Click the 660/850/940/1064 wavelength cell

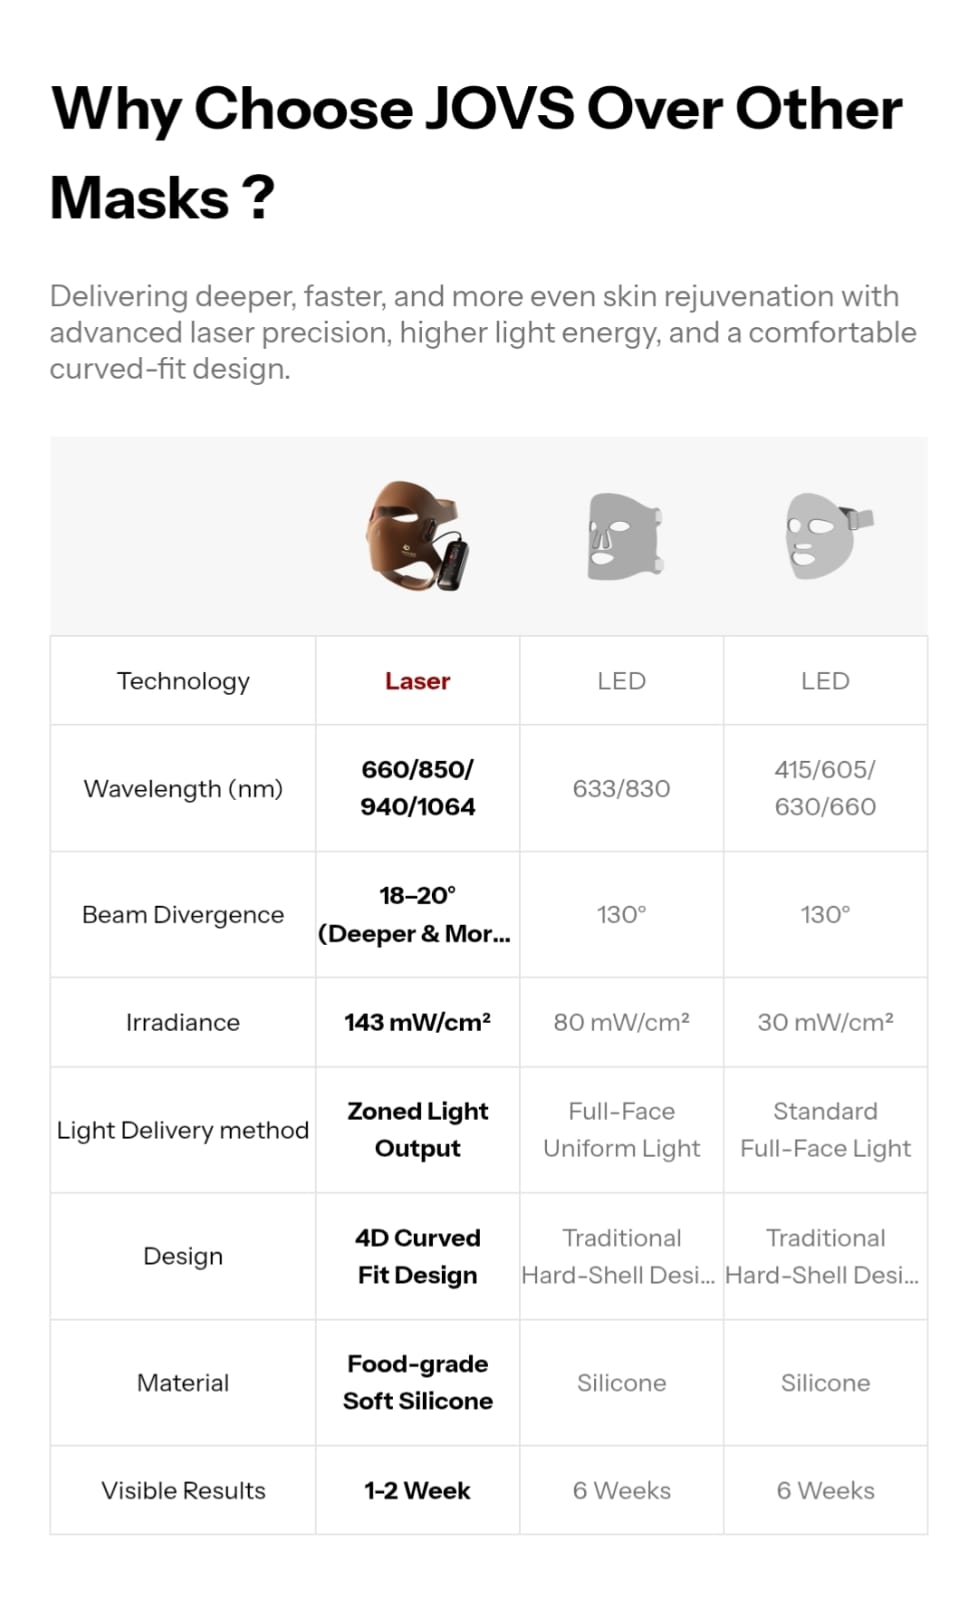point(418,788)
